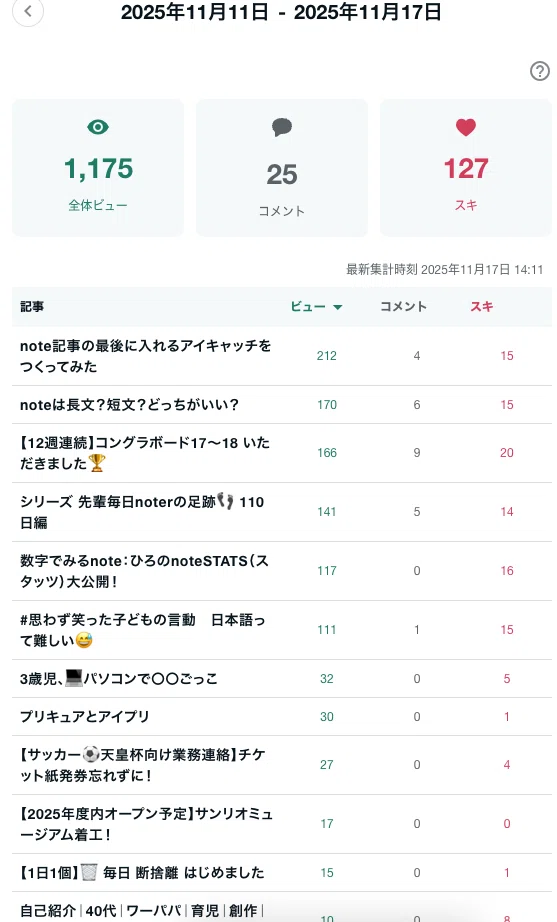The image size is (557, 922).
Task: Go back using the left chevron button
Action: pos(28,11)
